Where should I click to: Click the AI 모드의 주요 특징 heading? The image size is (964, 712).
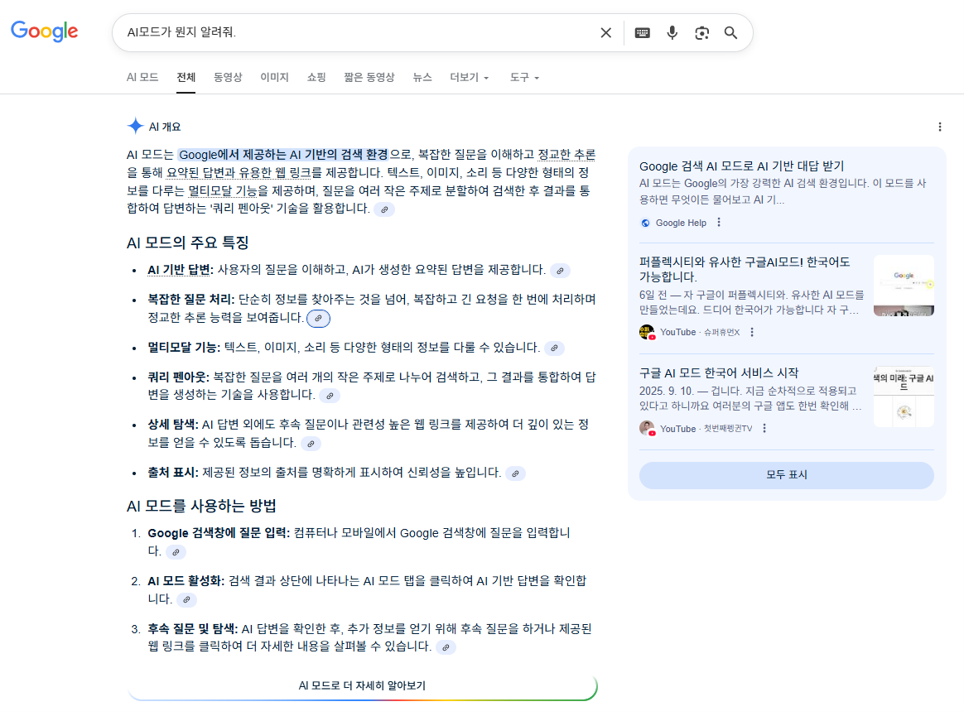coord(188,243)
